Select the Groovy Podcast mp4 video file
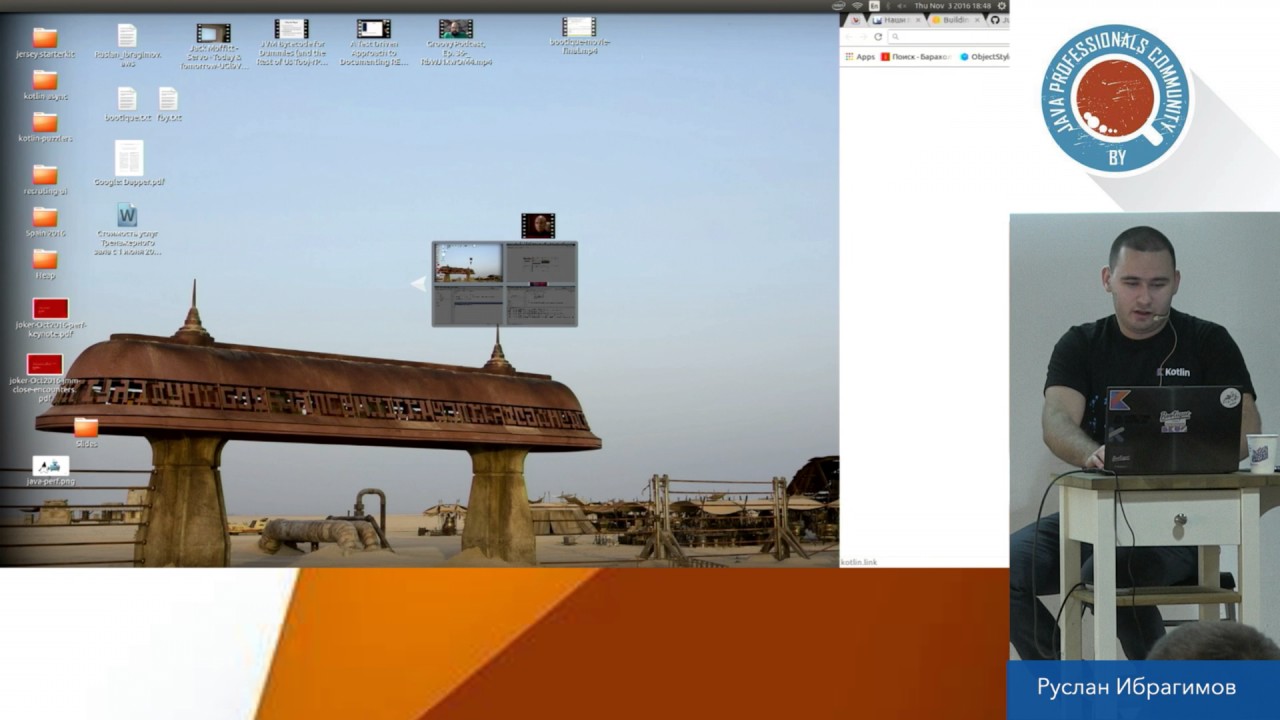The image size is (1280, 720). point(456,29)
